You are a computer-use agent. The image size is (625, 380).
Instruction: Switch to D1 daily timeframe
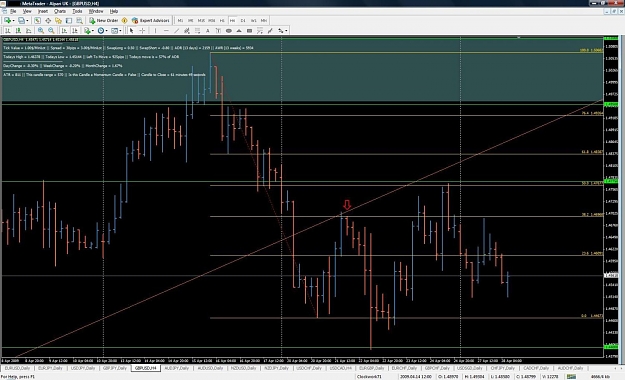click(x=243, y=20)
